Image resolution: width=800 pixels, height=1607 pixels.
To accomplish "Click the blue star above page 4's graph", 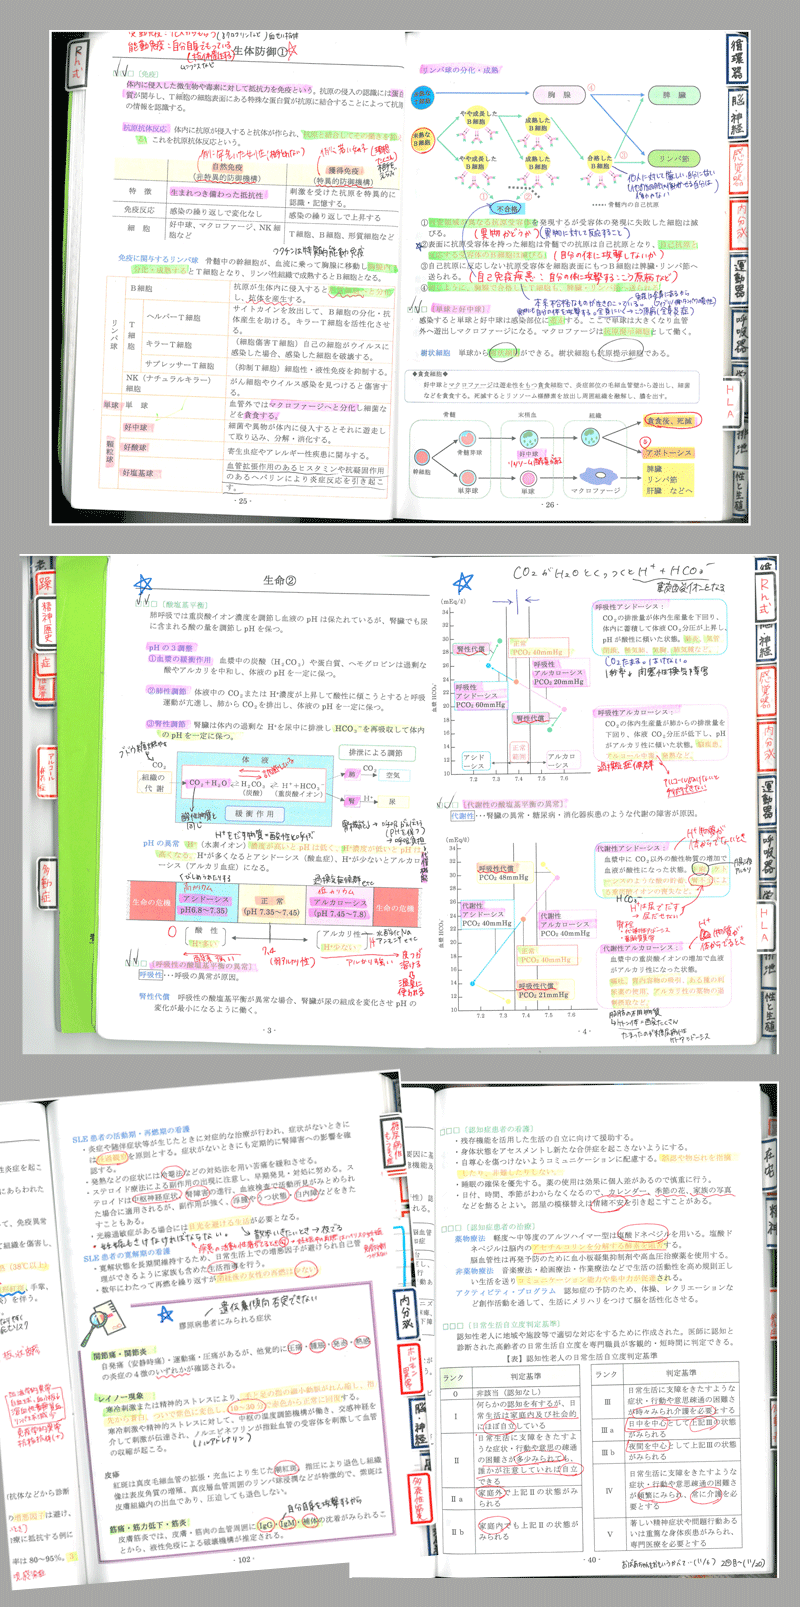I will click(462, 582).
